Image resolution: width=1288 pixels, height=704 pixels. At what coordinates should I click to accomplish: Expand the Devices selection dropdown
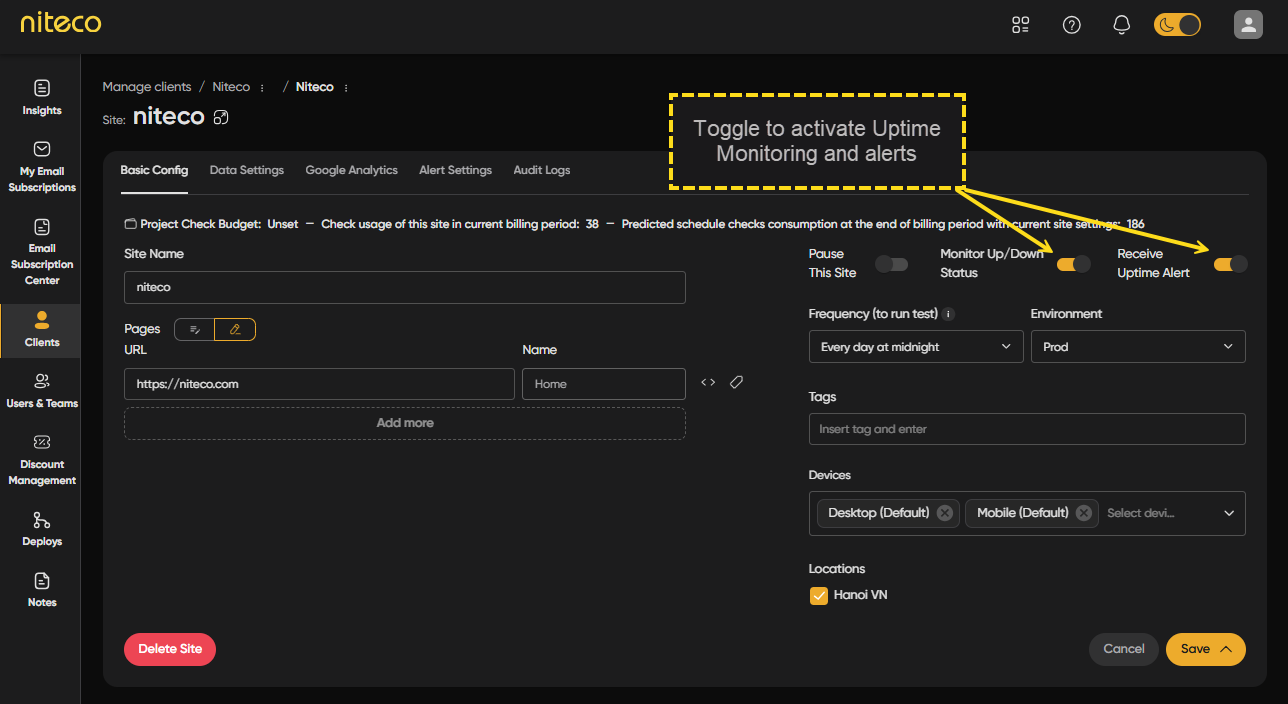pyautogui.click(x=1229, y=513)
